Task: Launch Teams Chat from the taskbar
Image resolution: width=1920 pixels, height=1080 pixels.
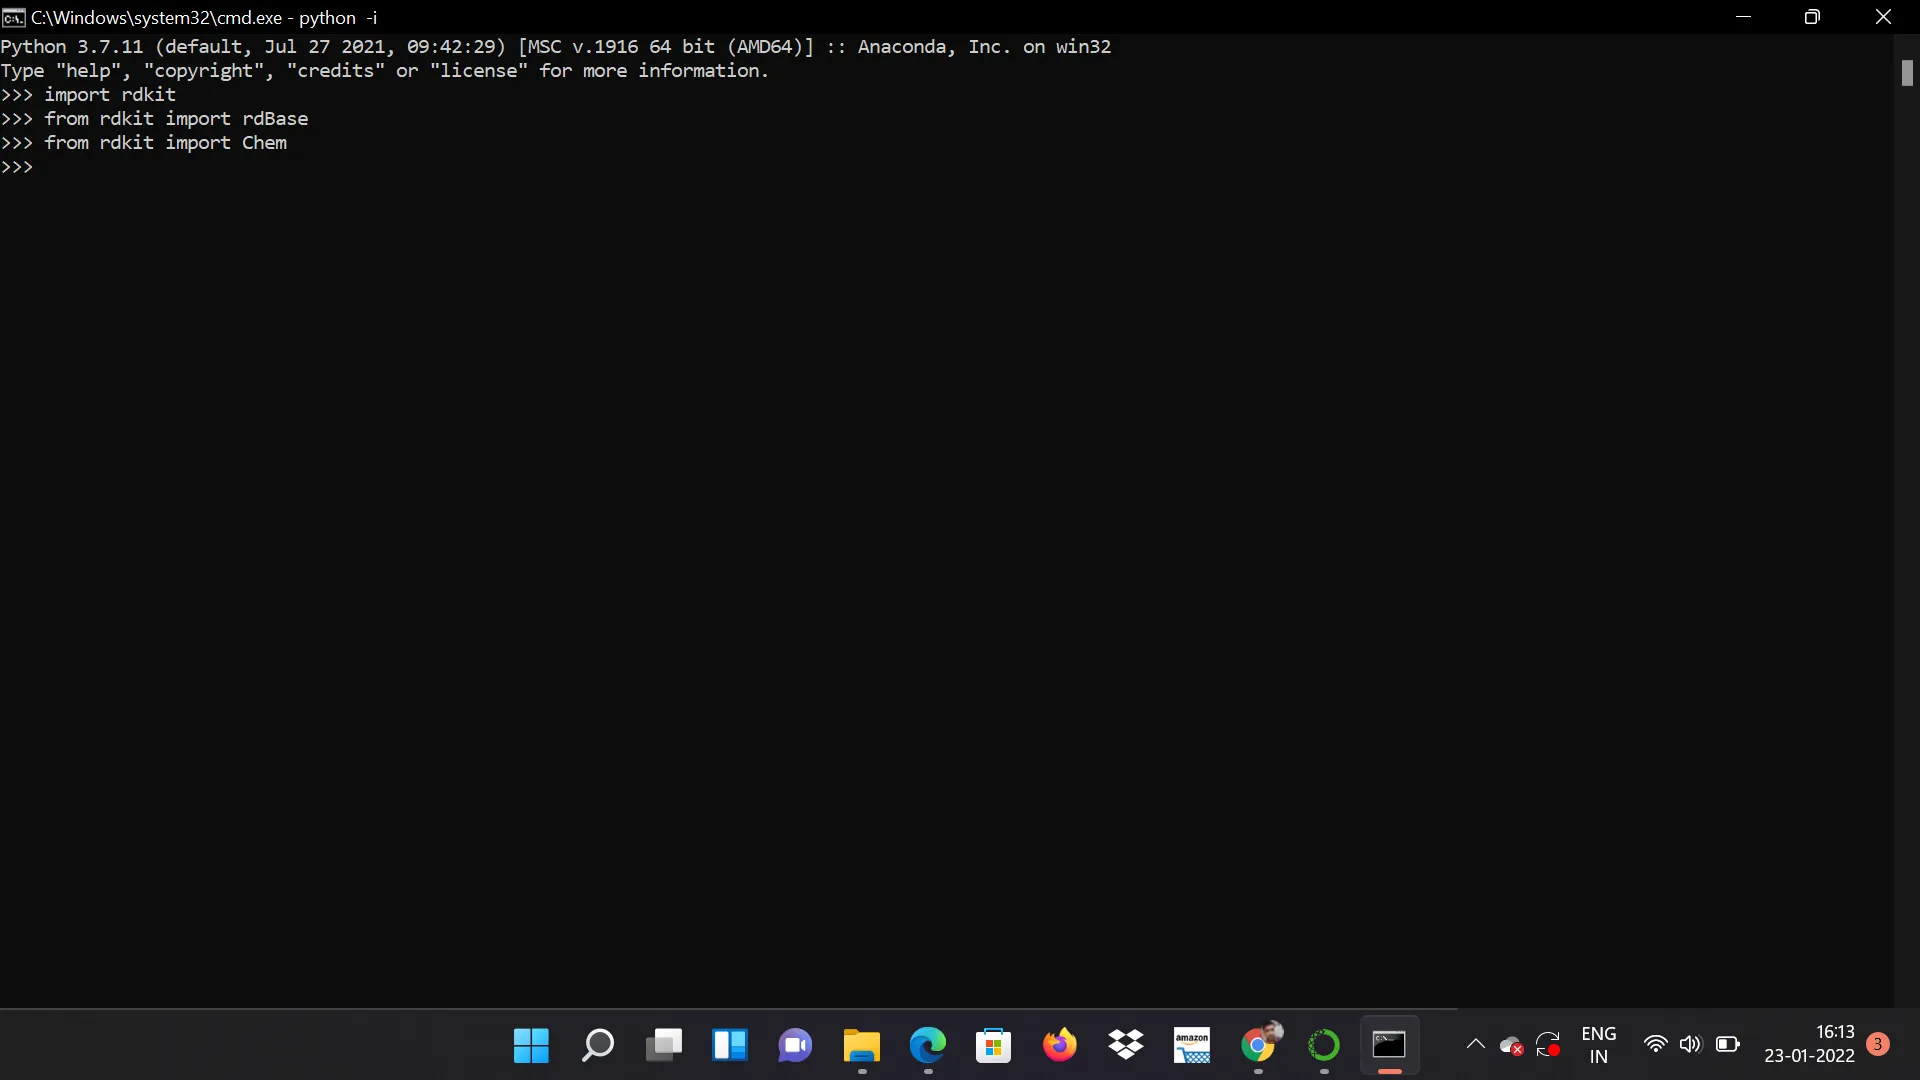Action: [x=795, y=1046]
